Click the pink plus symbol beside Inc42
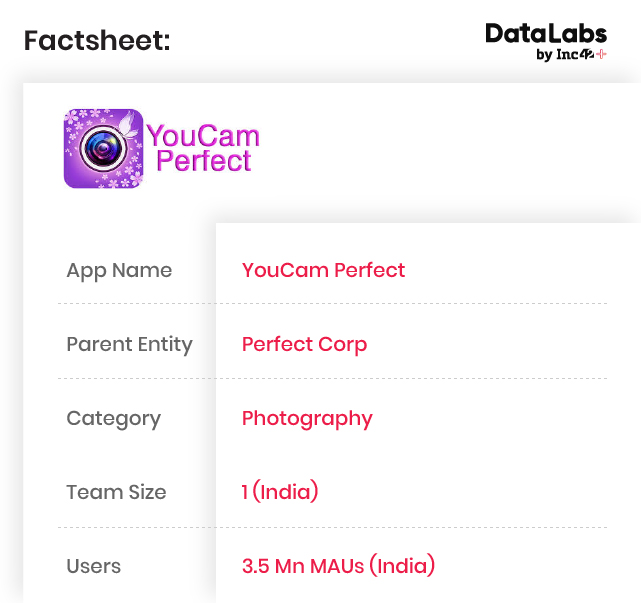This screenshot has width=641, height=603. pyautogui.click(x=601, y=54)
